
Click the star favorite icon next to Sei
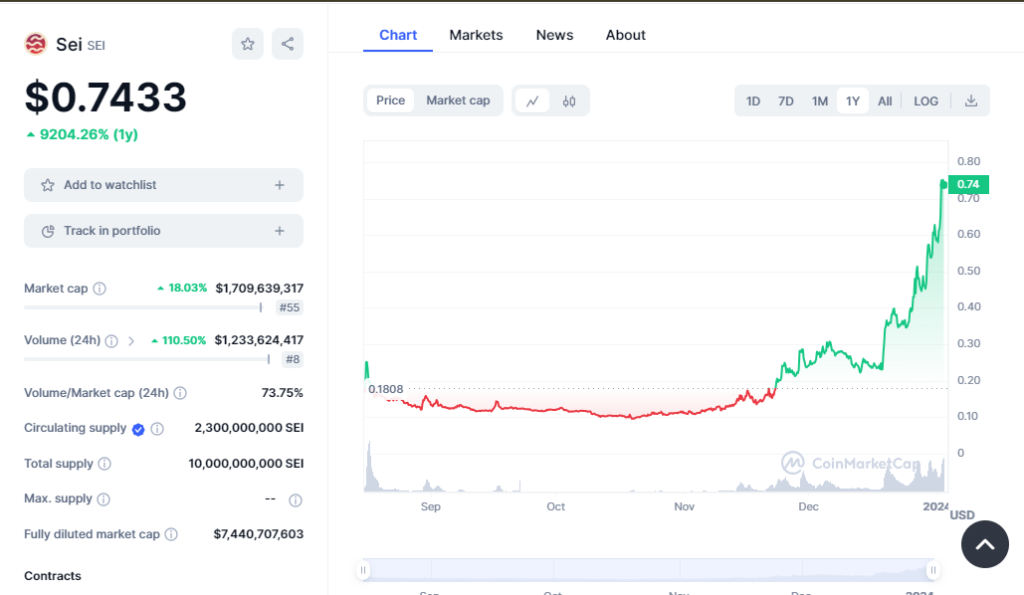click(x=248, y=44)
